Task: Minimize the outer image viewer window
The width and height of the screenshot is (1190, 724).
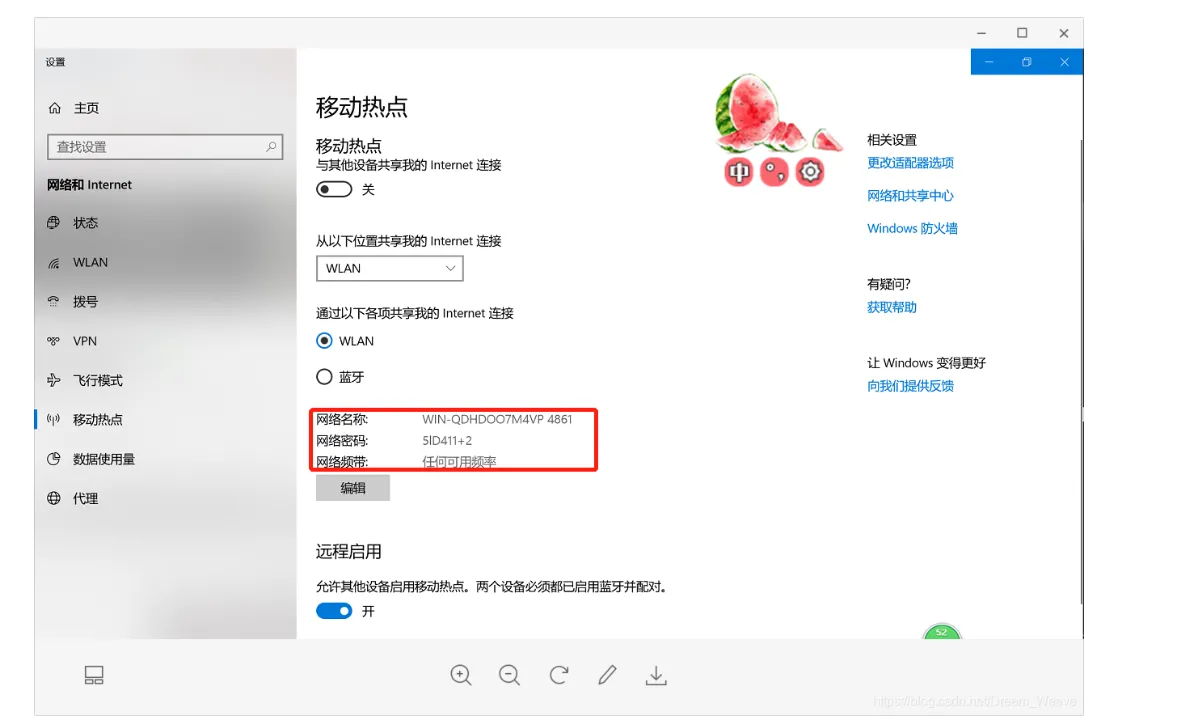Action: (981, 33)
